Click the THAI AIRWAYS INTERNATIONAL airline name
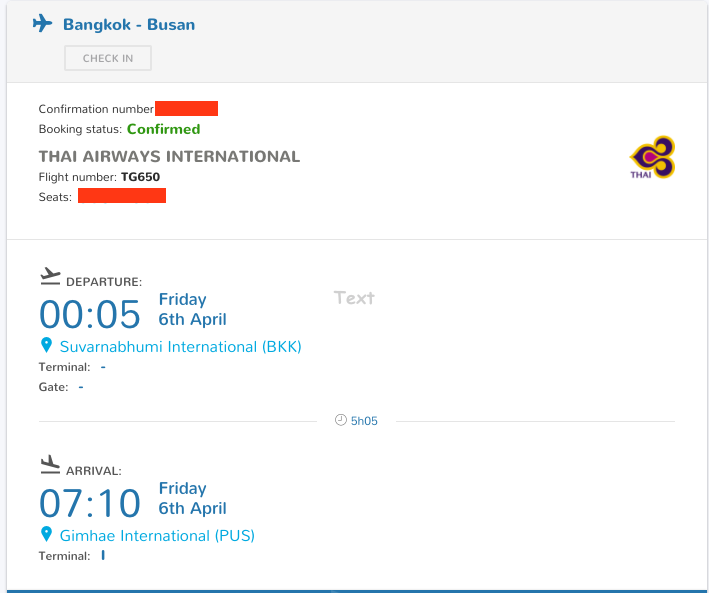This screenshot has height=593, width=709. 169,156
